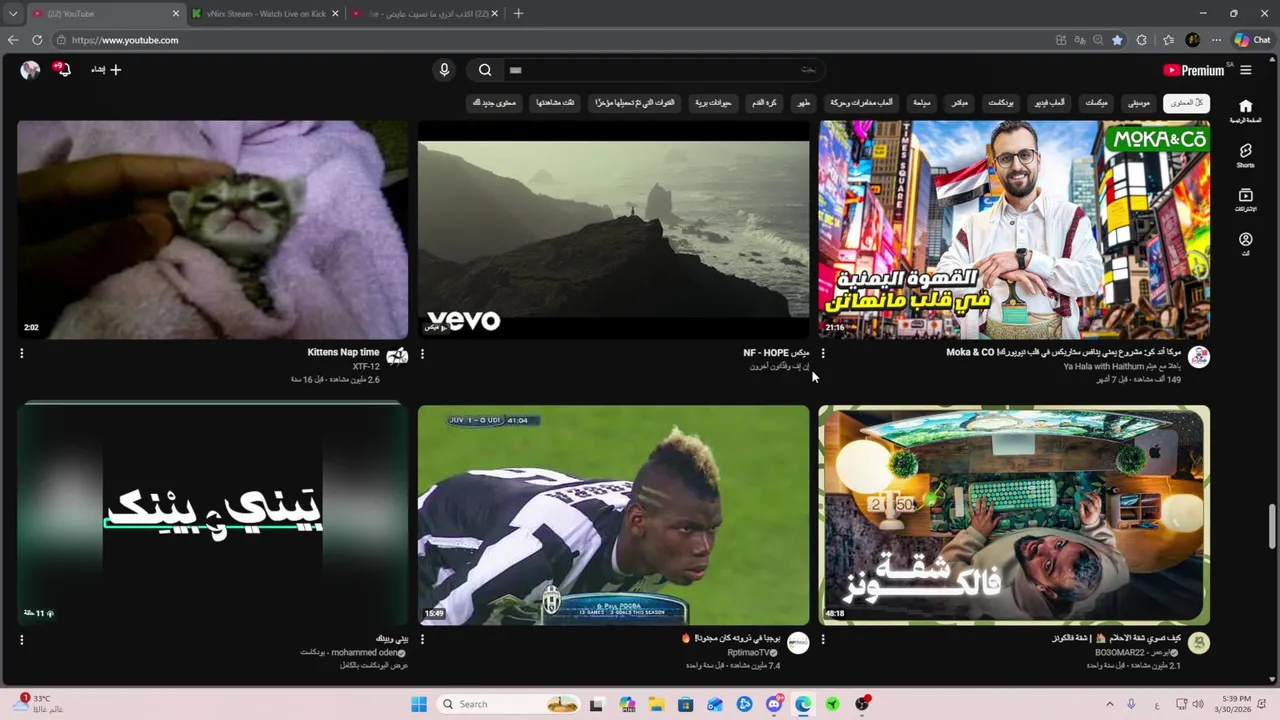This screenshot has height=720, width=1280.
Task: Select the 'ميكسات' filter chip
Action: tap(1097, 103)
